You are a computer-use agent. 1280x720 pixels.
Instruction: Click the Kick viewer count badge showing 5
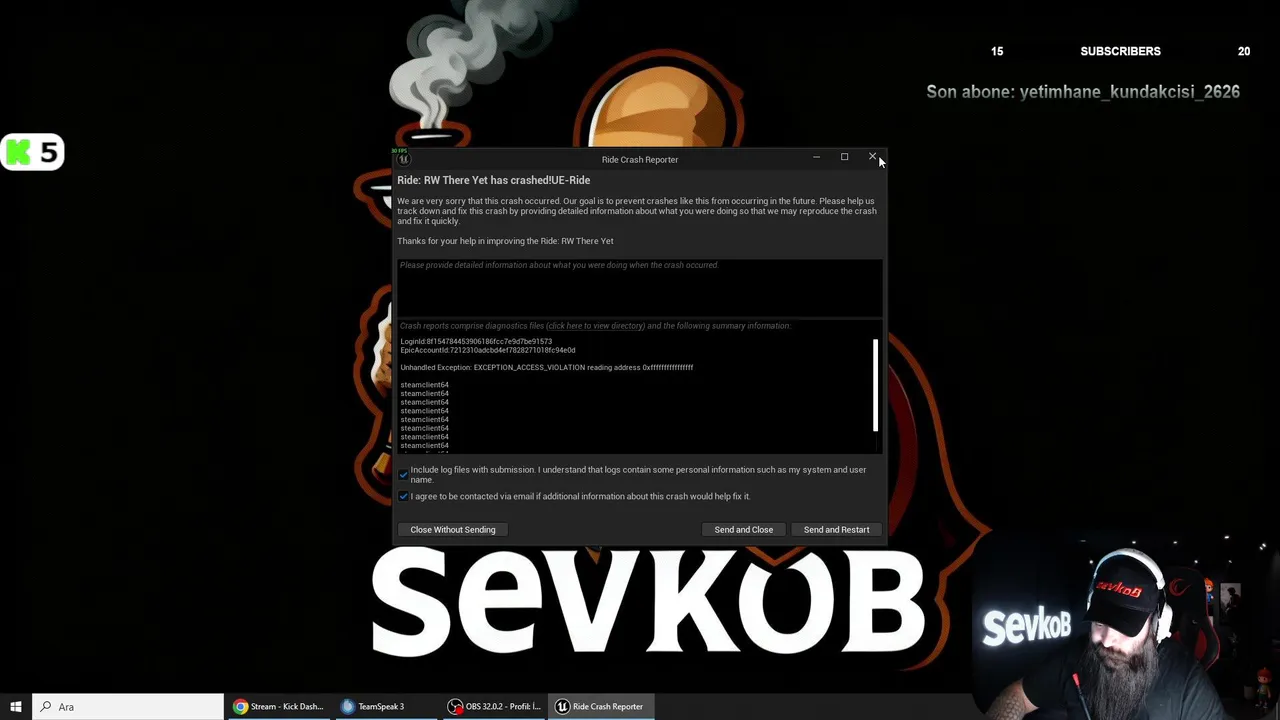[33, 152]
